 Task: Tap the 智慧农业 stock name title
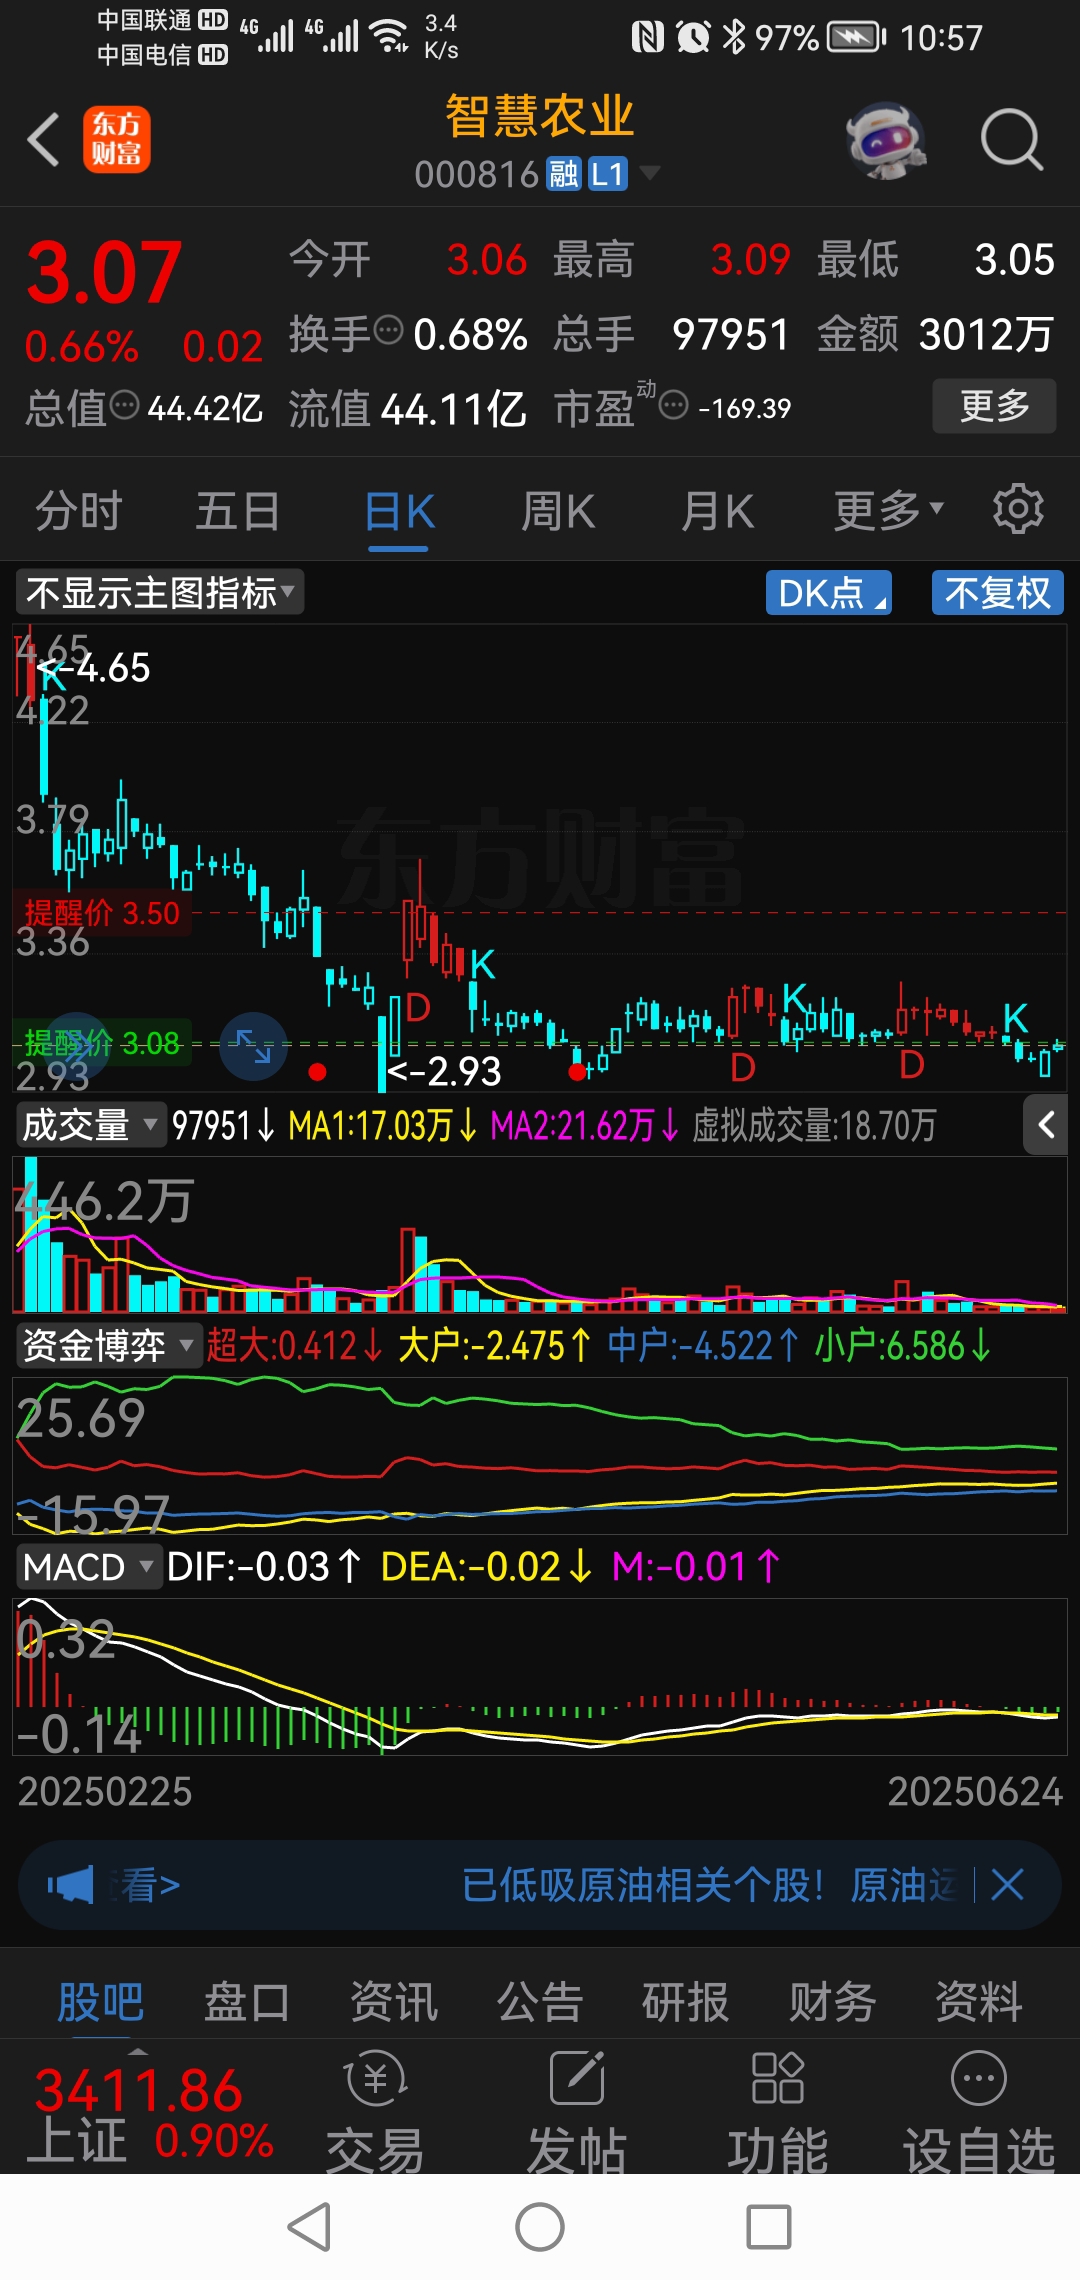pos(540,116)
